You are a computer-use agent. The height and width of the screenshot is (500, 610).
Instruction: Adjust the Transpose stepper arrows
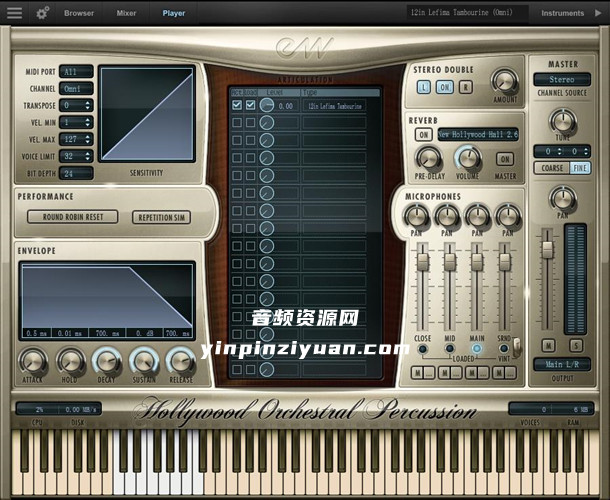click(x=88, y=105)
